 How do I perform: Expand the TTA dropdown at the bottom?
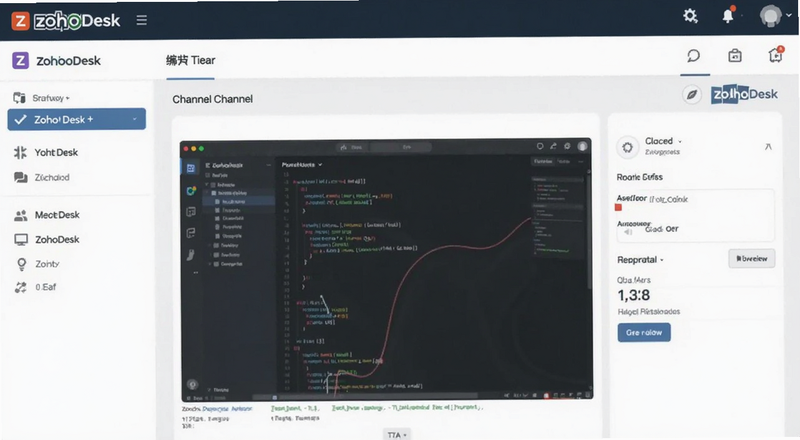397,435
